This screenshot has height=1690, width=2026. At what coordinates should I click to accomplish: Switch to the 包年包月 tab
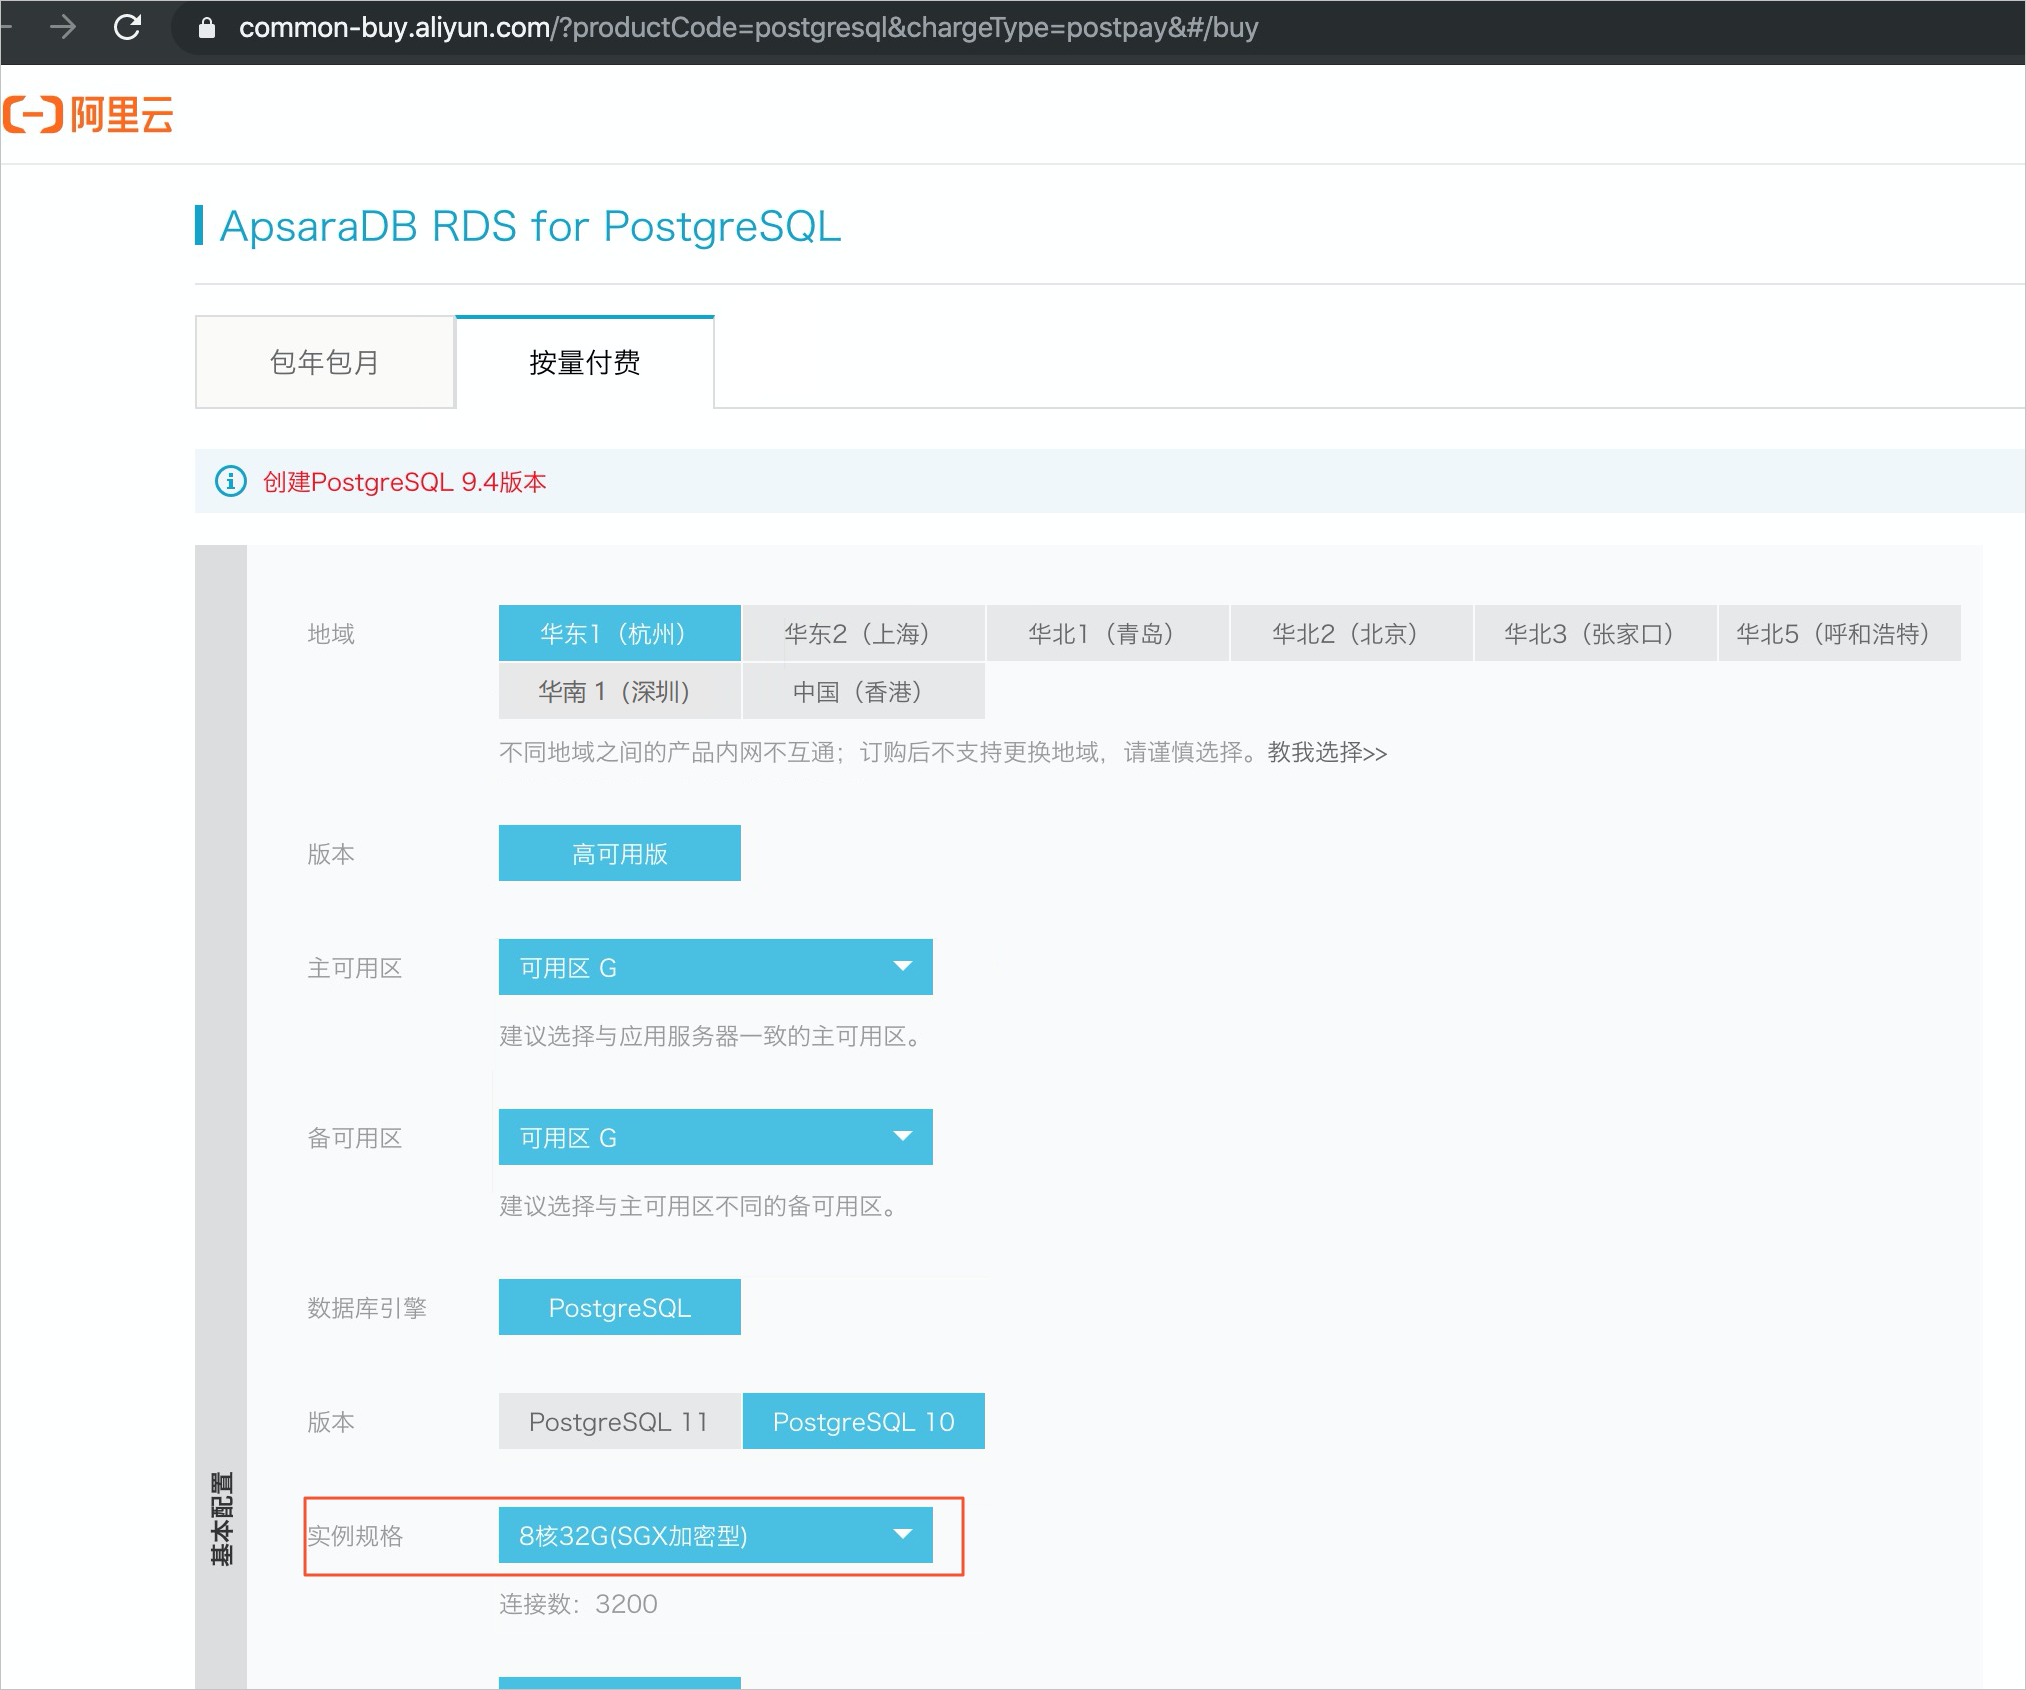coord(325,362)
